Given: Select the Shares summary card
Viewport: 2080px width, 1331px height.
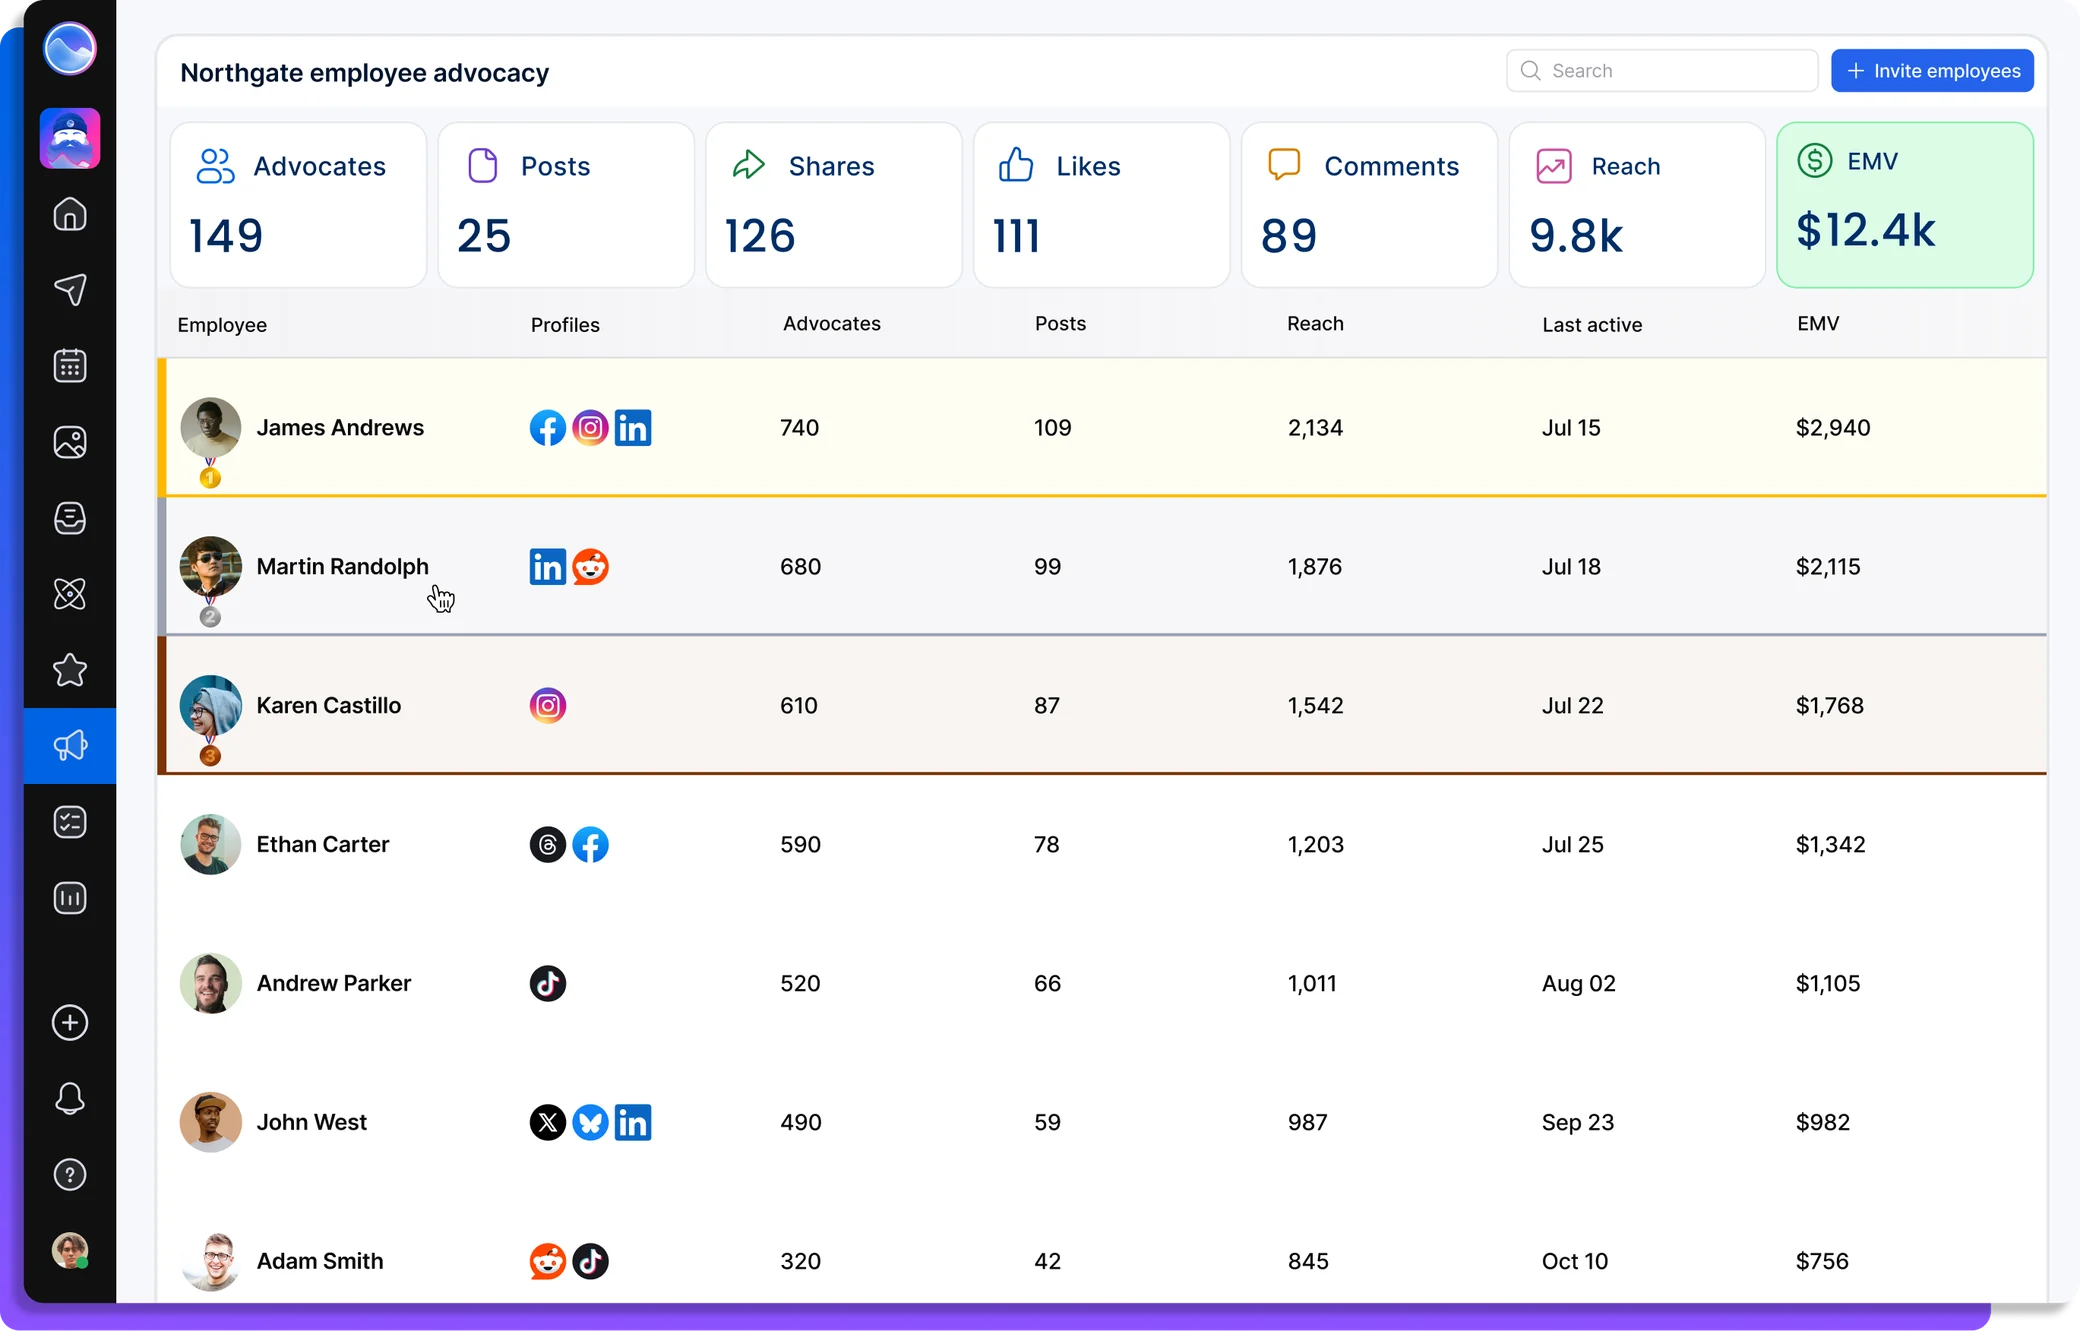Looking at the screenshot, I should click(834, 205).
